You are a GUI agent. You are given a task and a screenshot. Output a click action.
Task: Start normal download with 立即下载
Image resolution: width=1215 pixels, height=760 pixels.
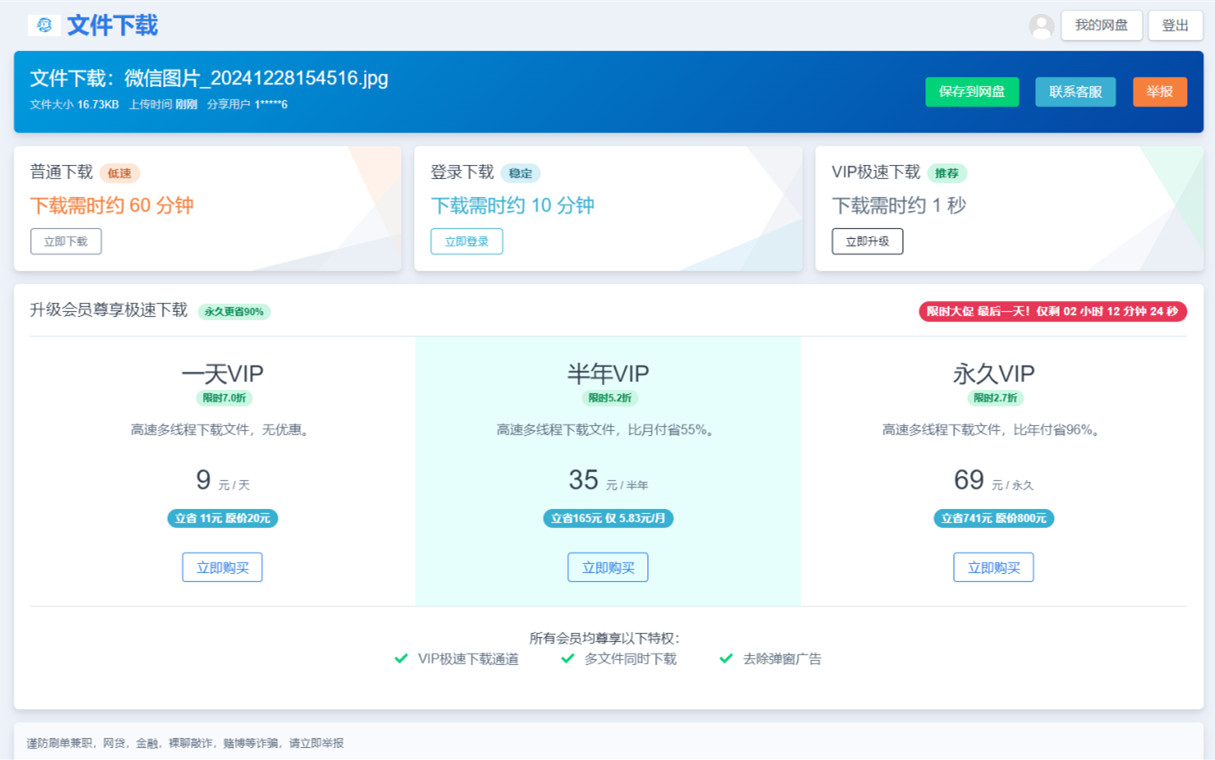click(66, 241)
